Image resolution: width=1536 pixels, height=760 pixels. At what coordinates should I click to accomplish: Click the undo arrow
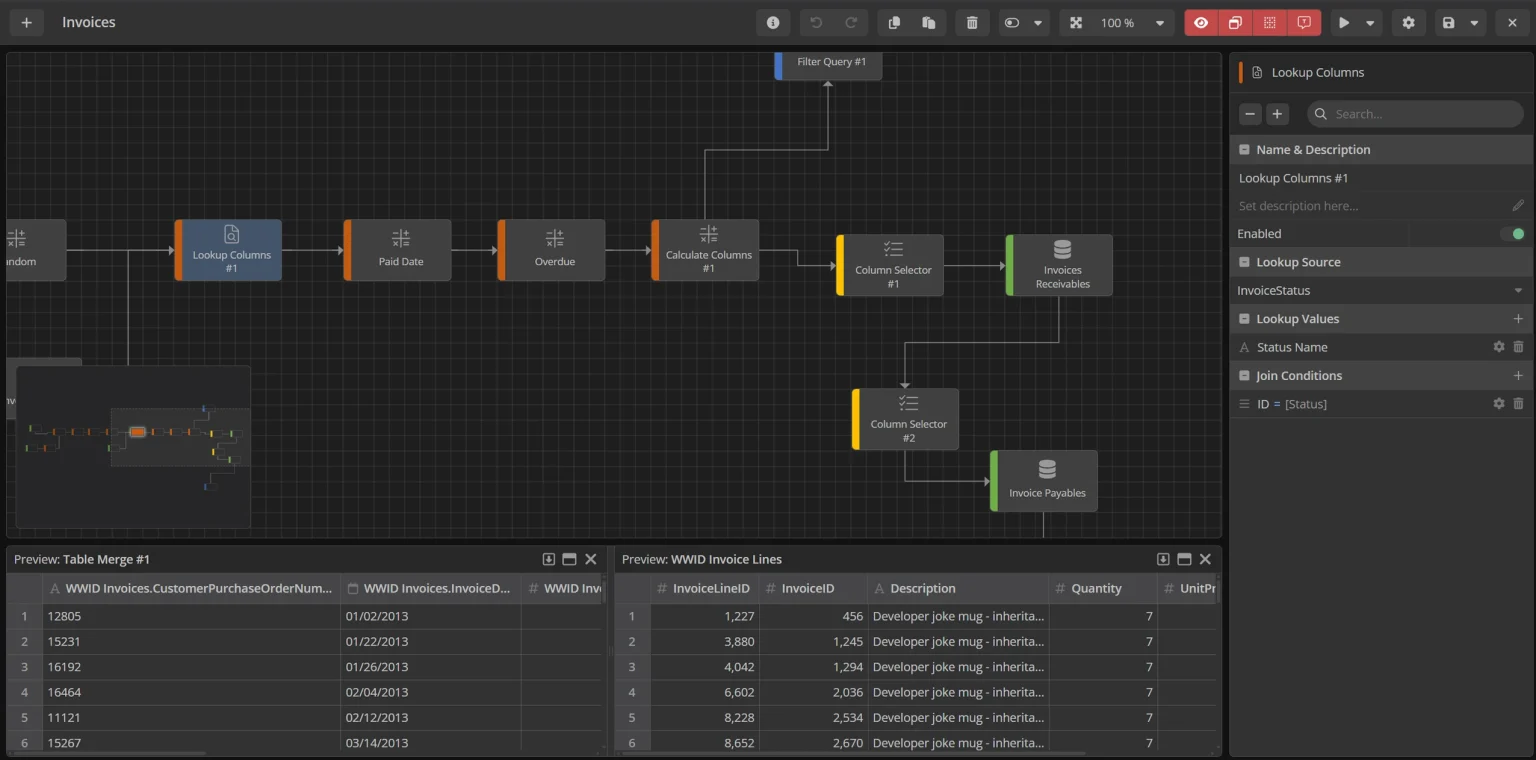click(817, 23)
